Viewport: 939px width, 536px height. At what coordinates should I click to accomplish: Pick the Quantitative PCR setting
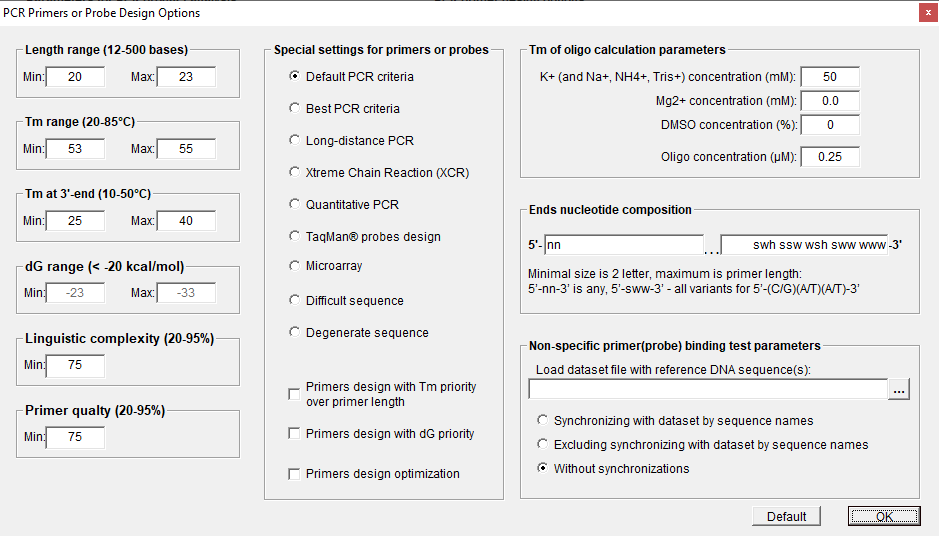(294, 204)
